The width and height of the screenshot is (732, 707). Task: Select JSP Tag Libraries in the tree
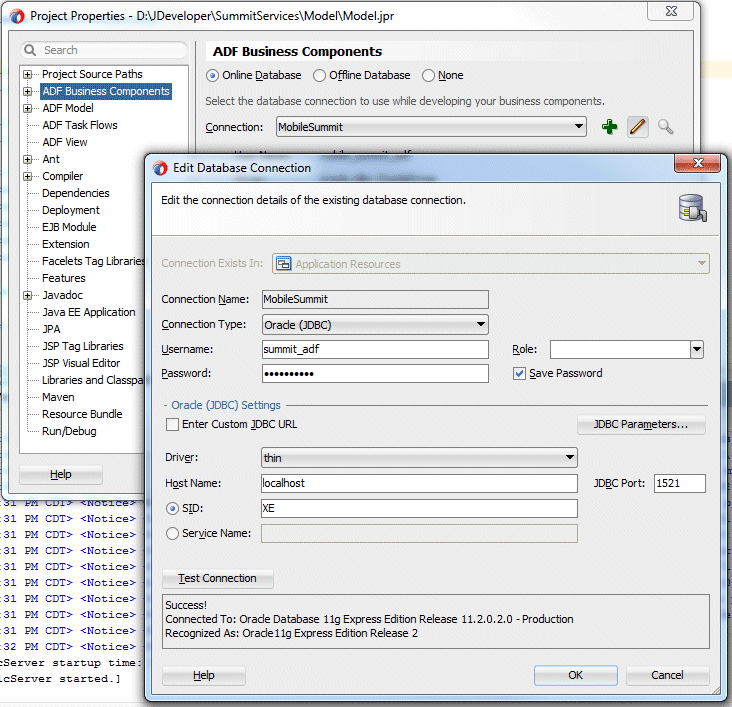(x=83, y=346)
